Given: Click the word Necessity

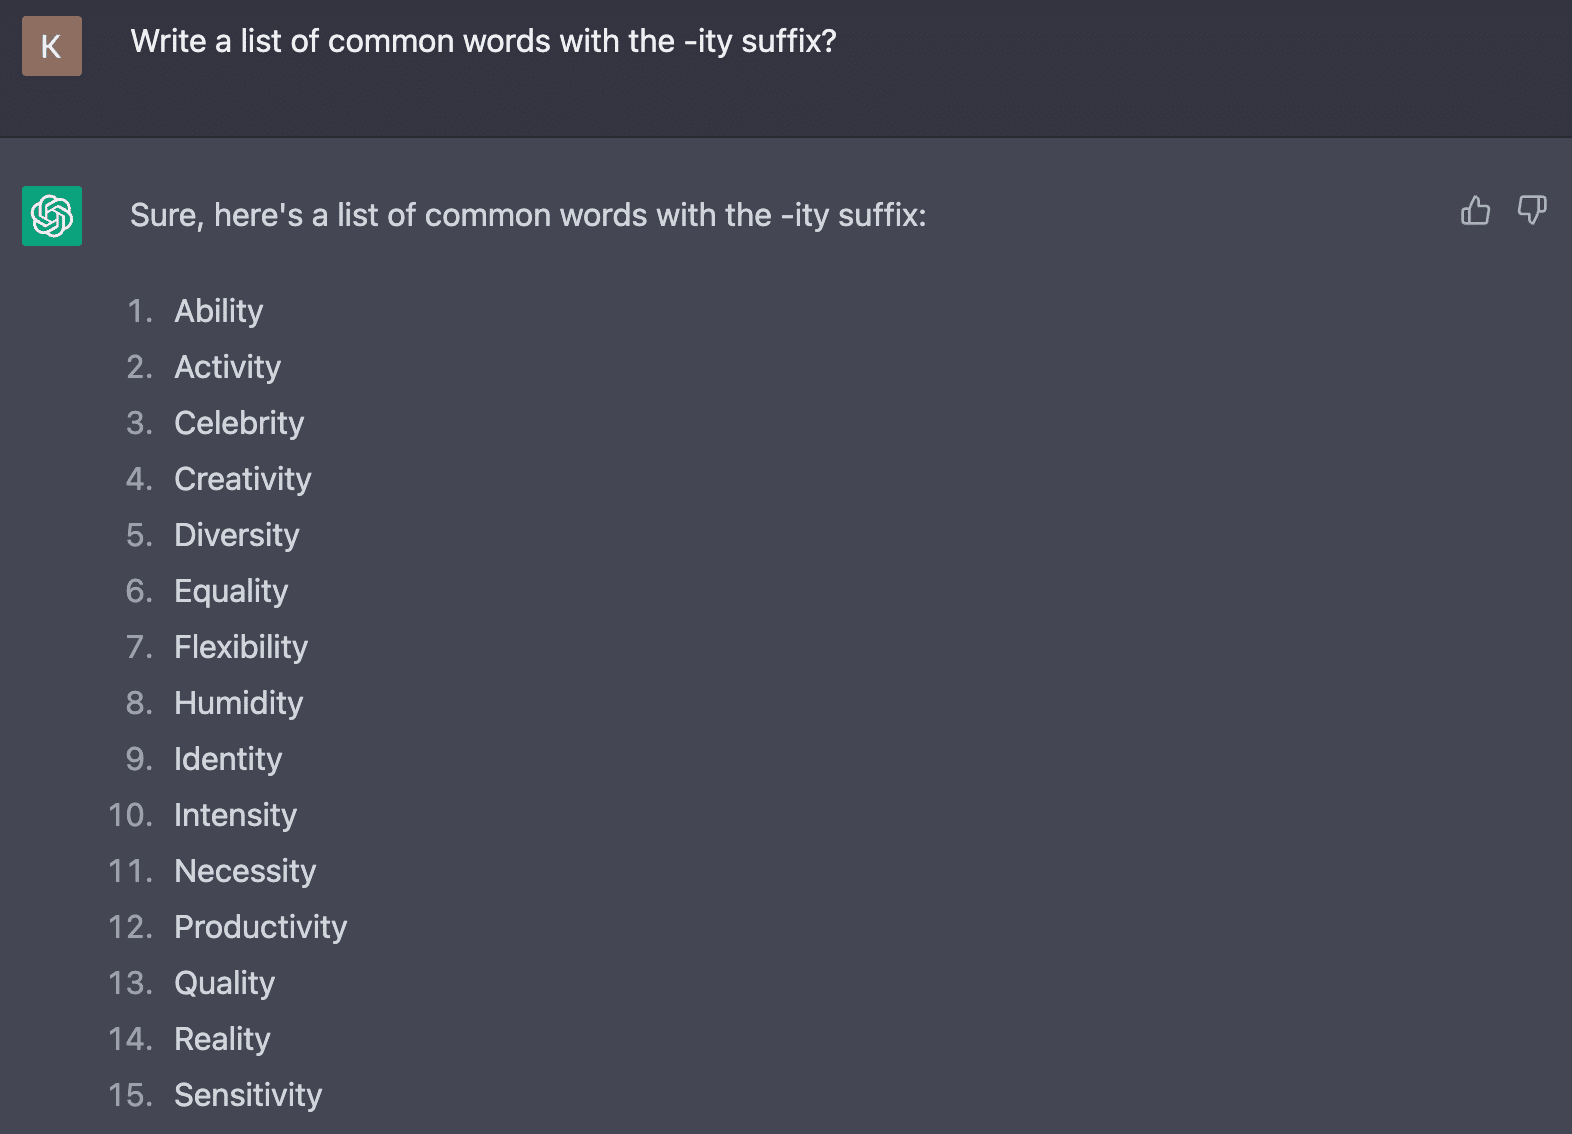Looking at the screenshot, I should click(x=245, y=871).
